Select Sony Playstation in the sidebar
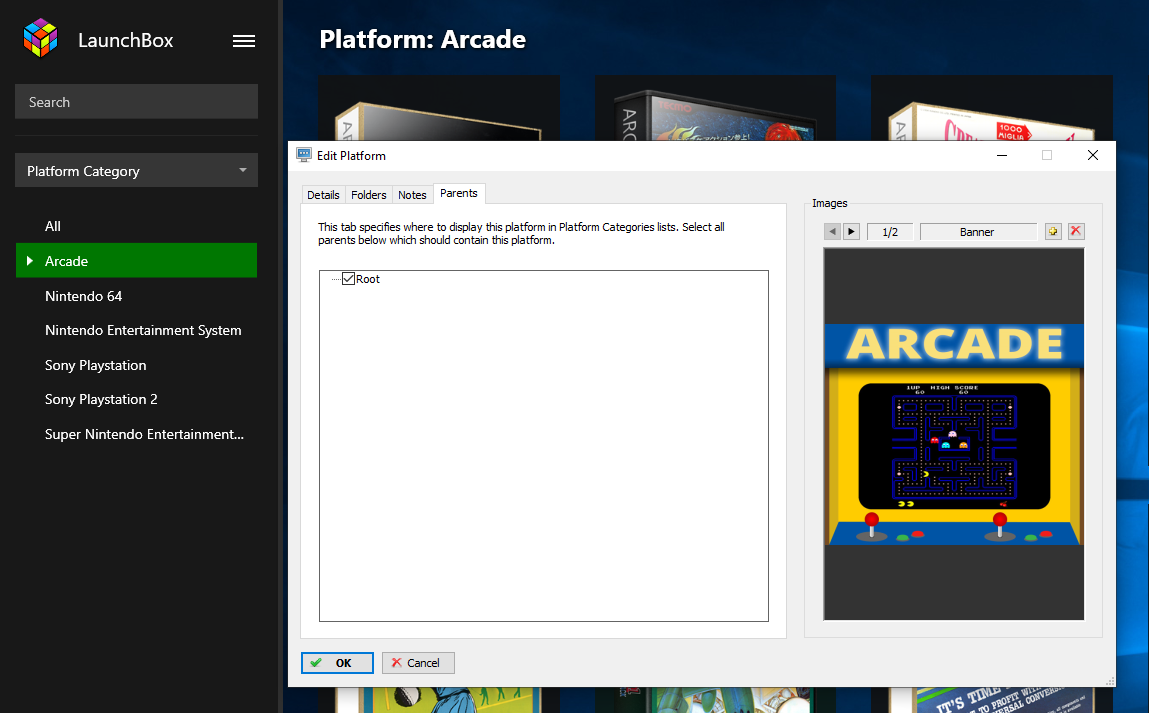The height and width of the screenshot is (713, 1149). point(95,365)
